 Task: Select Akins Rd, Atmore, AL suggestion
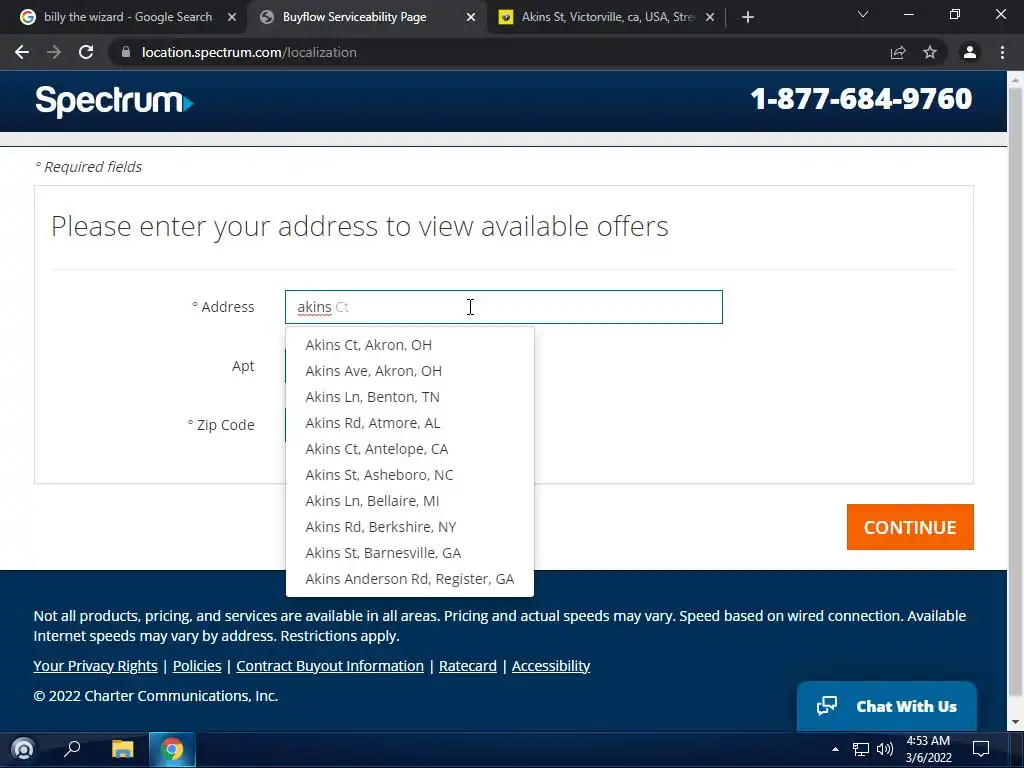(409, 423)
